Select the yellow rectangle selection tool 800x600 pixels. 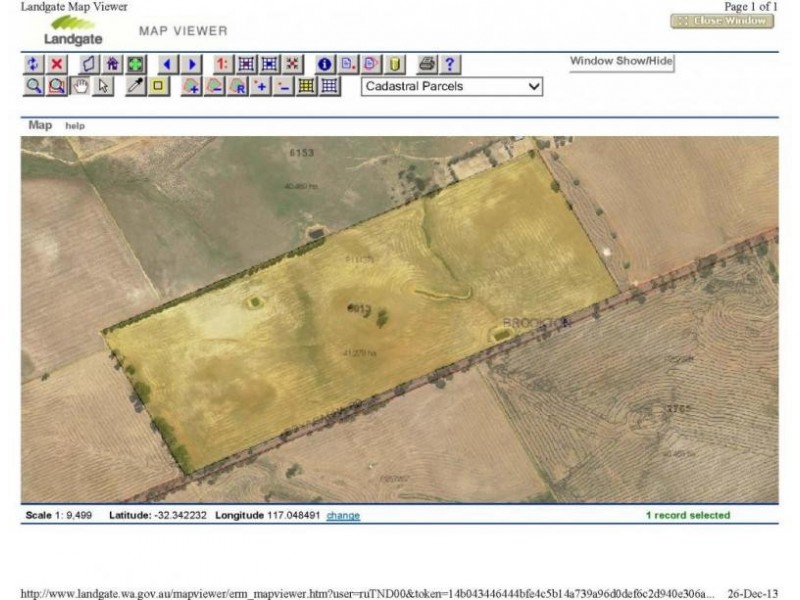(159, 86)
